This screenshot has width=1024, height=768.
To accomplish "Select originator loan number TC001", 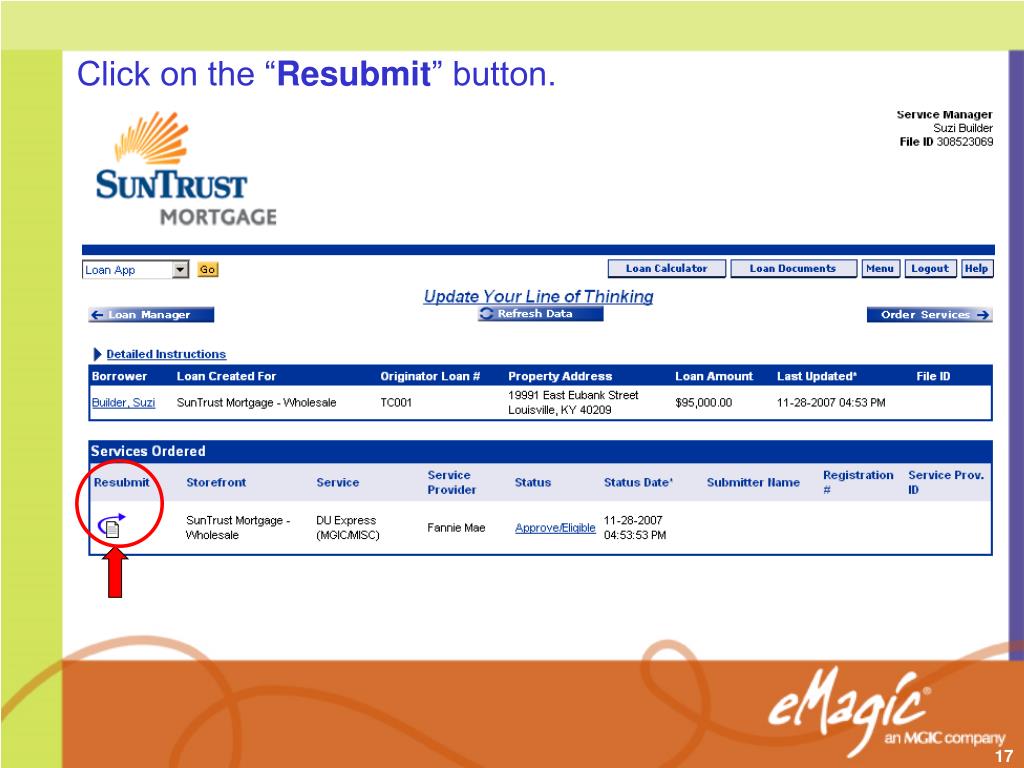I will point(396,402).
